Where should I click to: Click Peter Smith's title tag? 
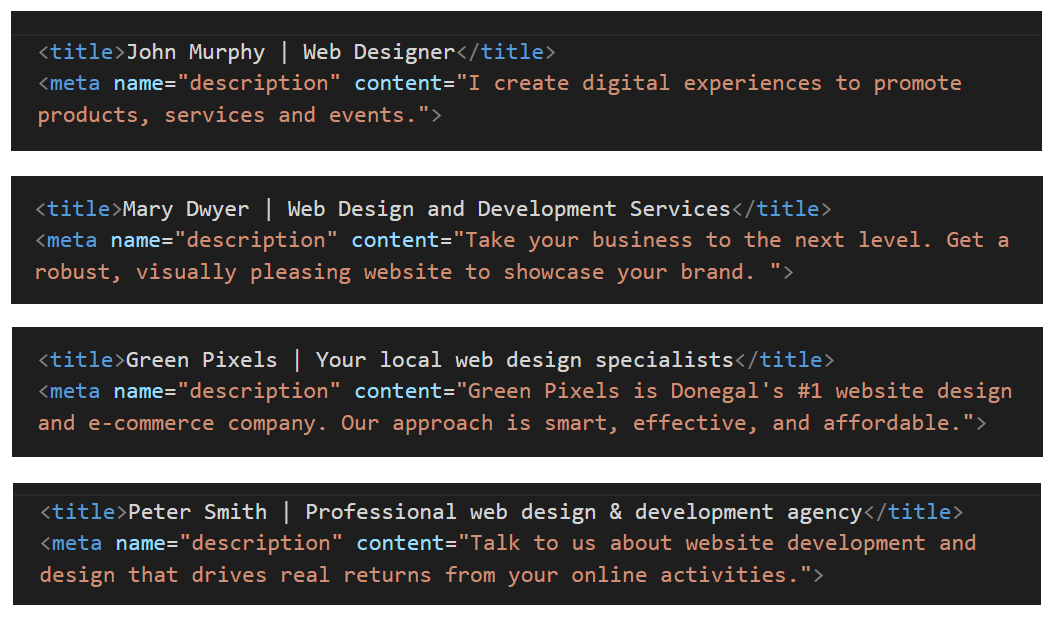click(x=80, y=511)
